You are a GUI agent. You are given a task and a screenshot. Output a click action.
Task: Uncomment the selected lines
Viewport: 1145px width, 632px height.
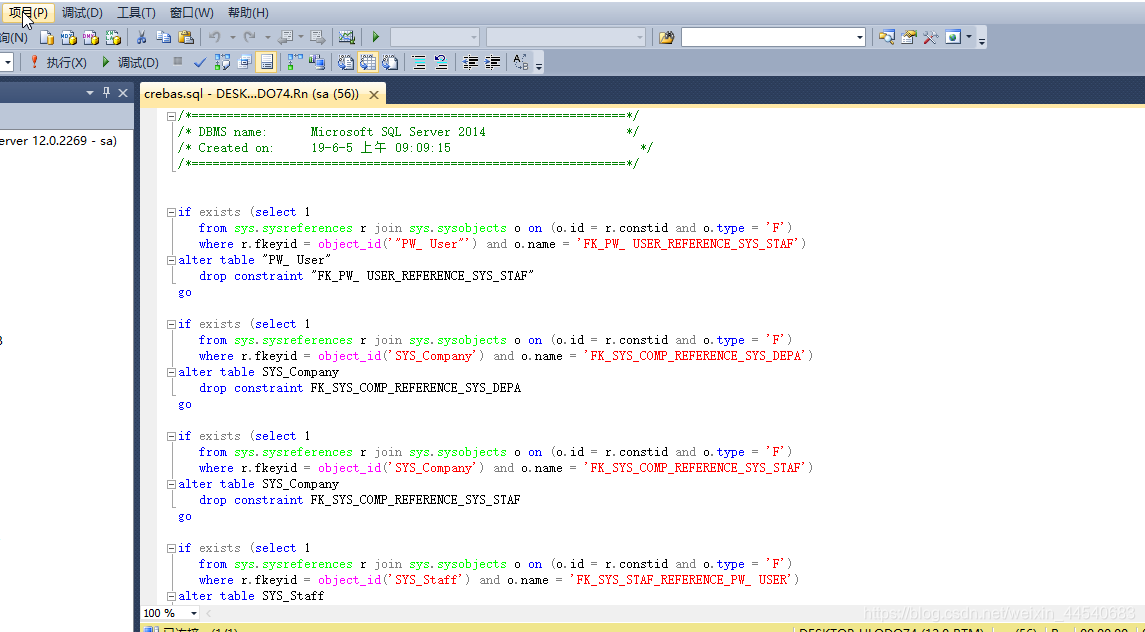pyautogui.click(x=441, y=62)
